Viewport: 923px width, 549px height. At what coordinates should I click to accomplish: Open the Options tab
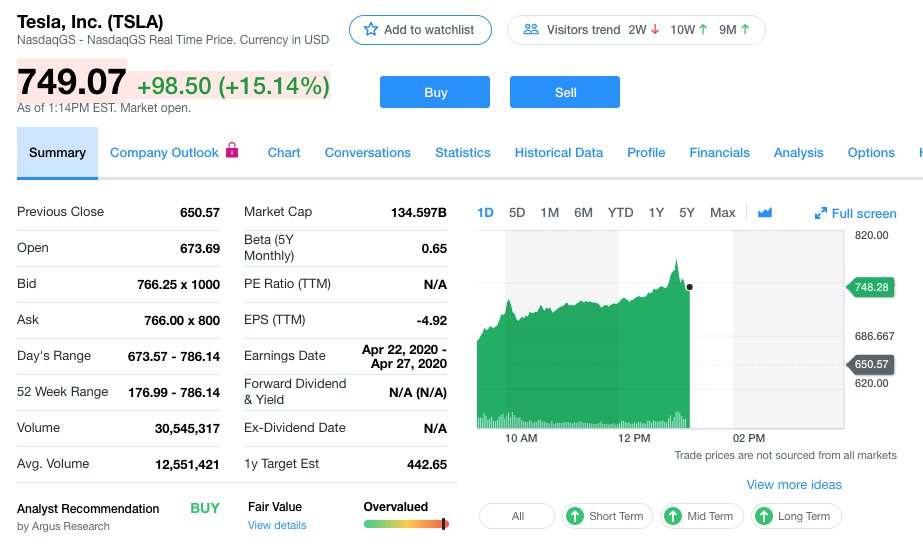tap(871, 152)
